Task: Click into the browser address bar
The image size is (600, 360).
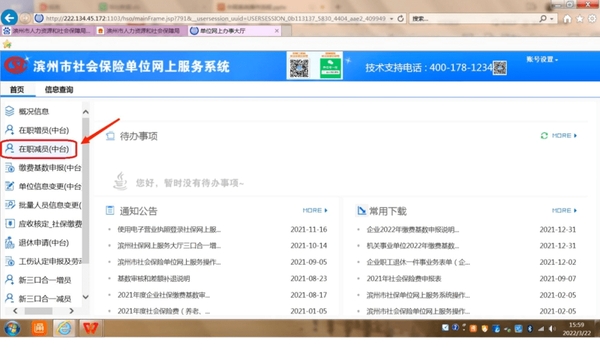Action: pyautogui.click(x=216, y=18)
